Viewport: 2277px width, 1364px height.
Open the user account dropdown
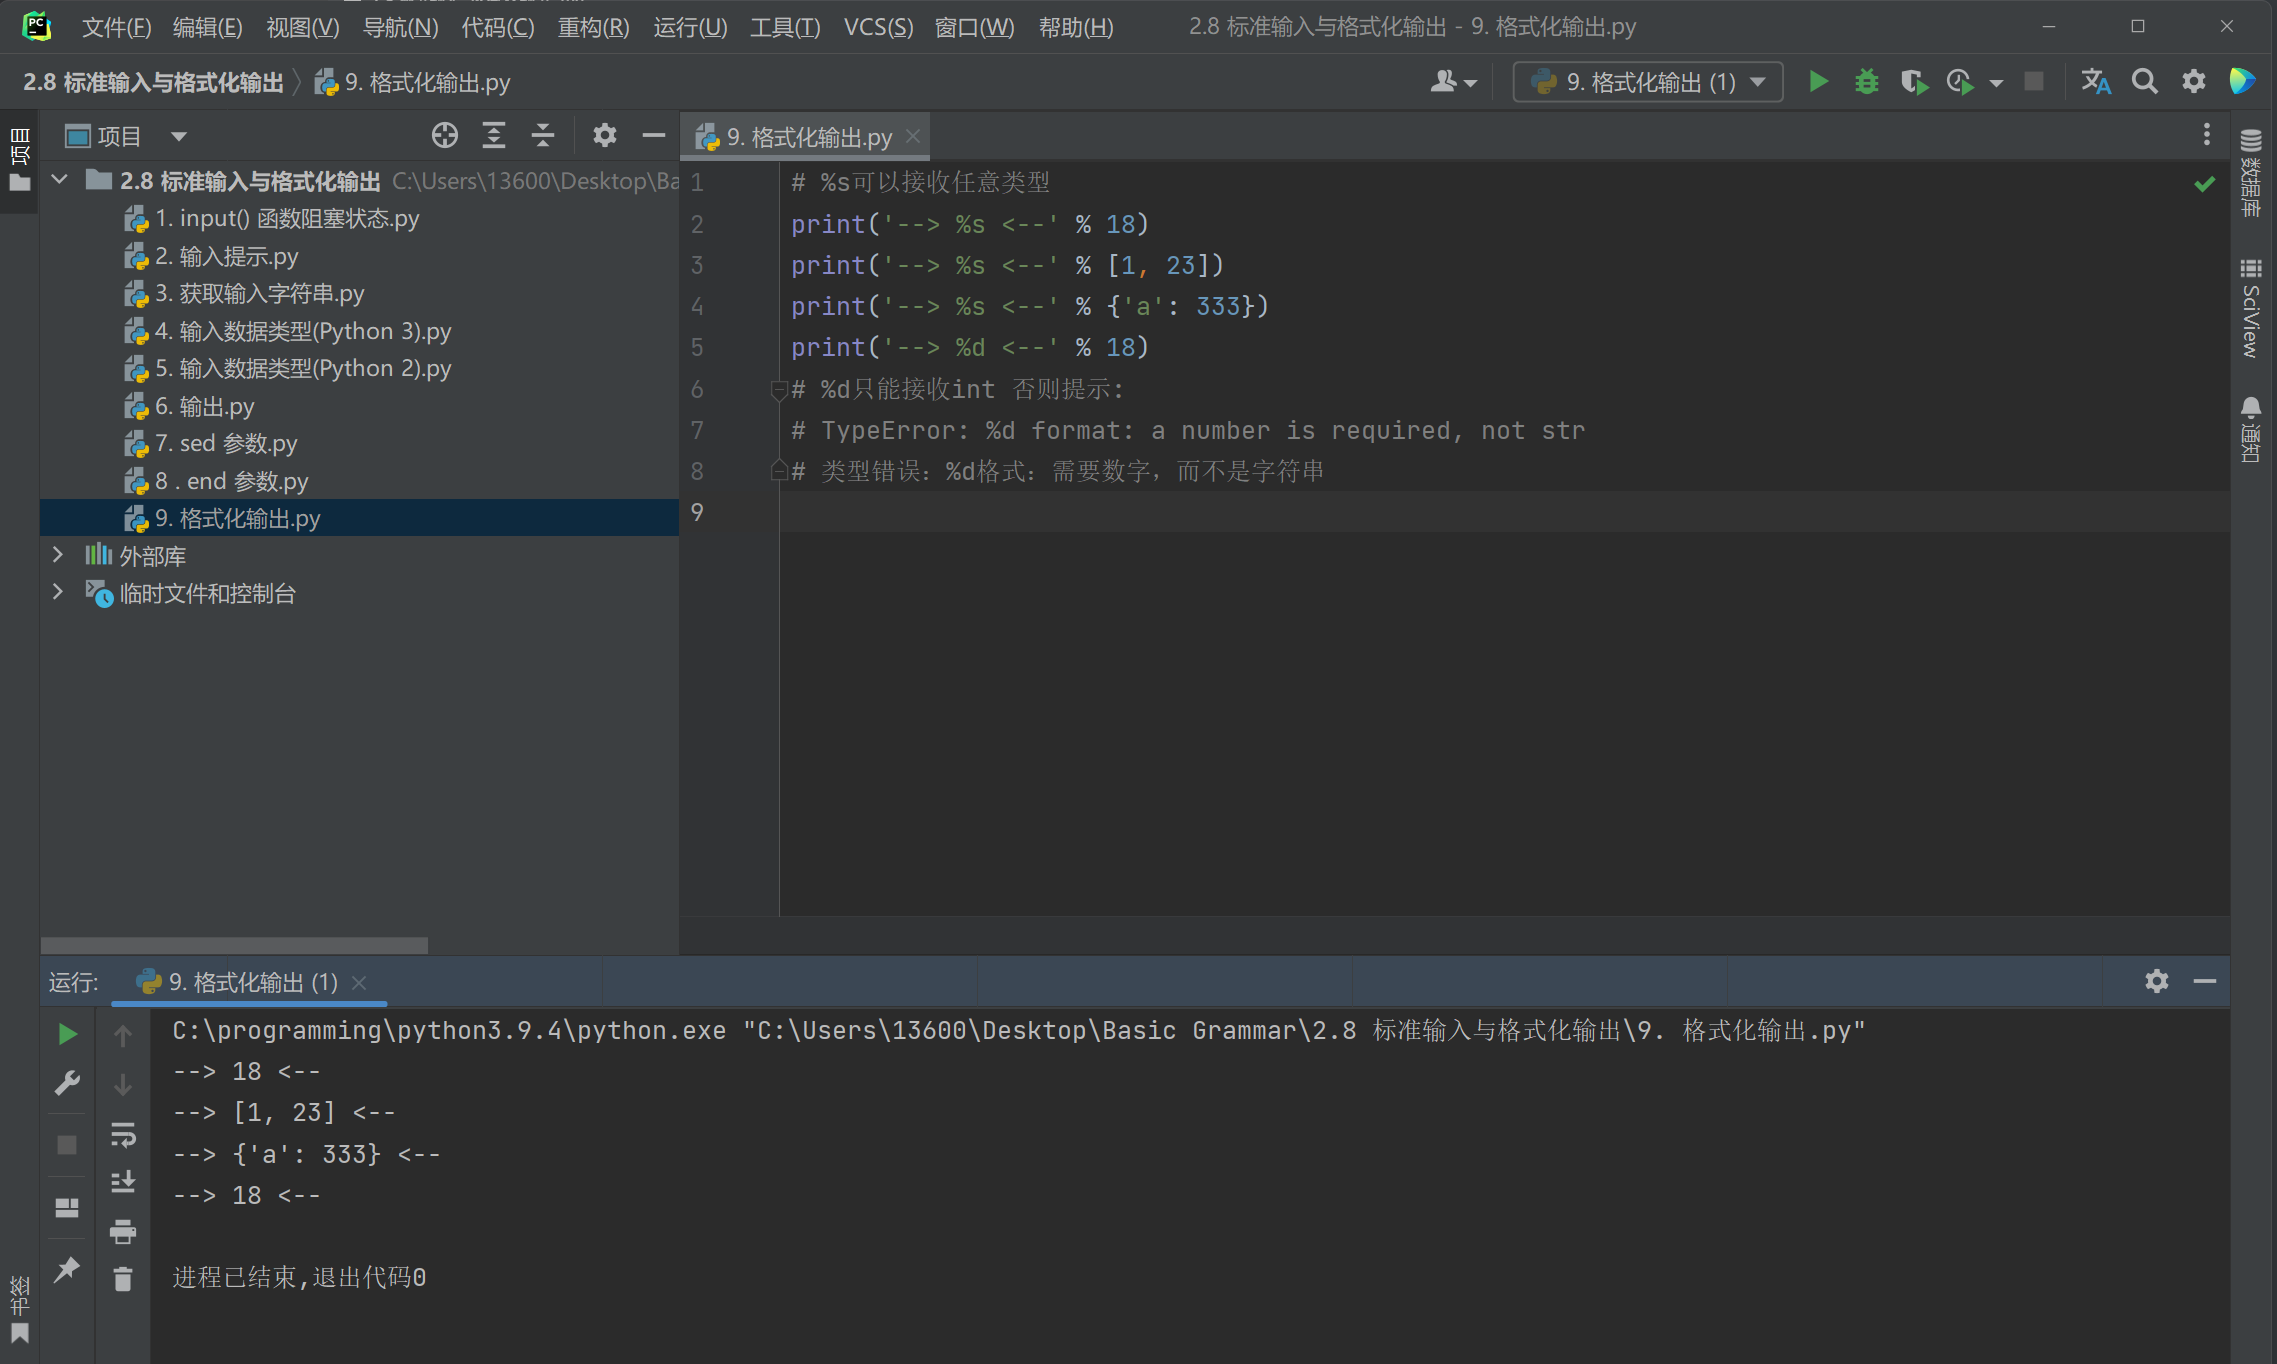[x=1453, y=82]
